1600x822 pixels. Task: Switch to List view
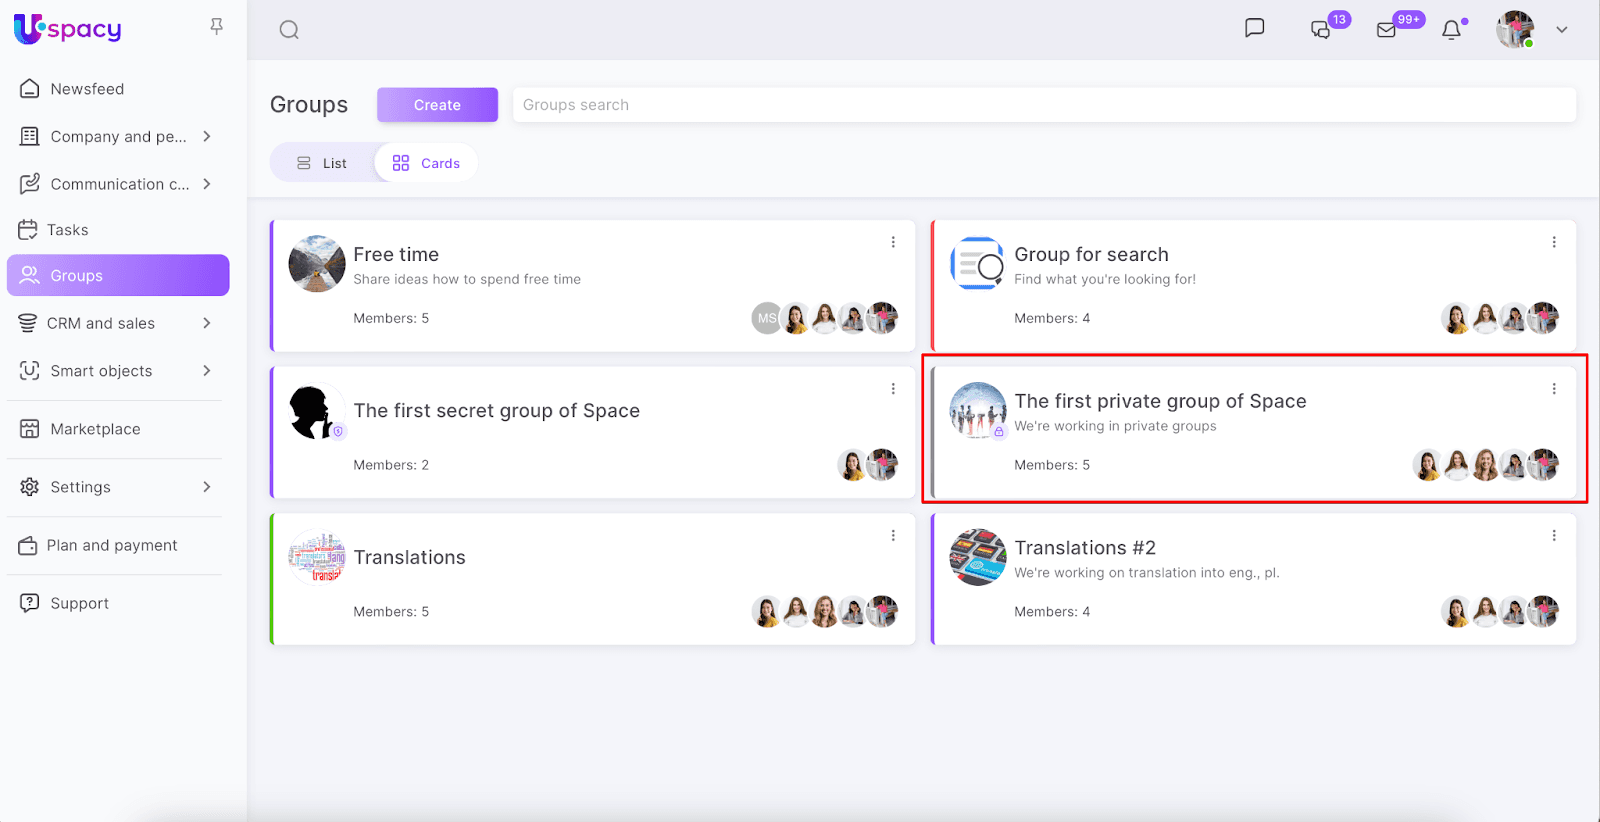(322, 163)
